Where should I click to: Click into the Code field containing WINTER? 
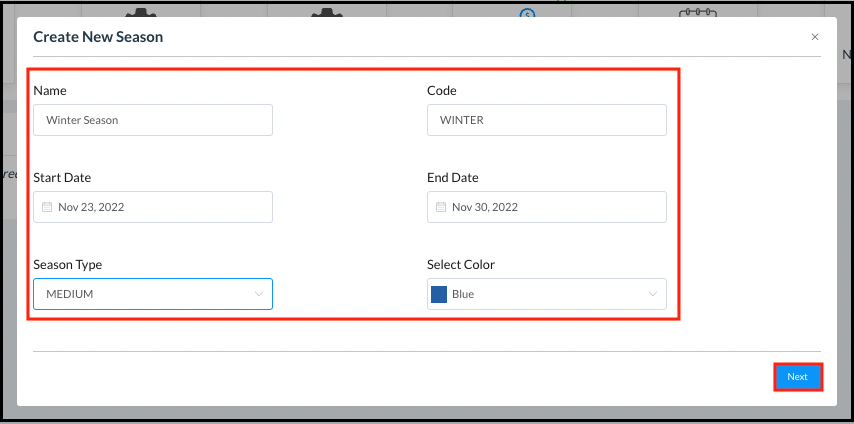[x=546, y=120]
